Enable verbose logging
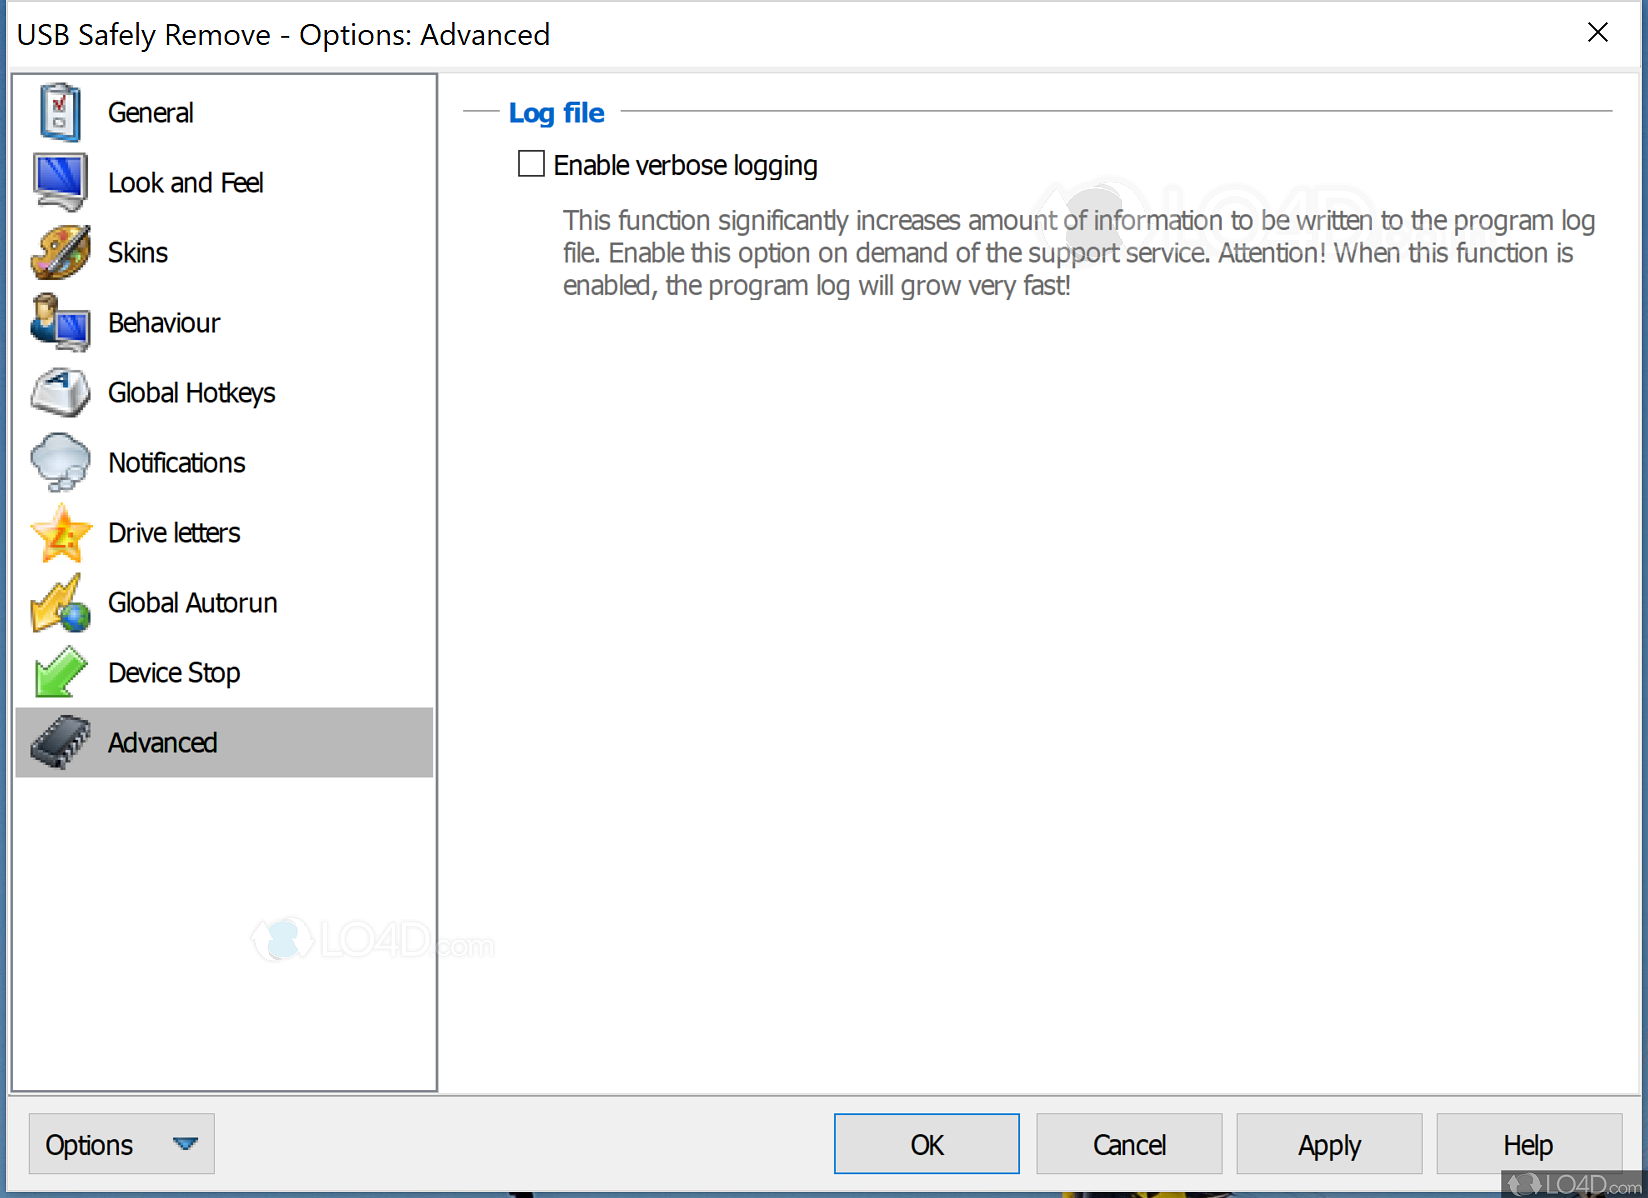 531,163
